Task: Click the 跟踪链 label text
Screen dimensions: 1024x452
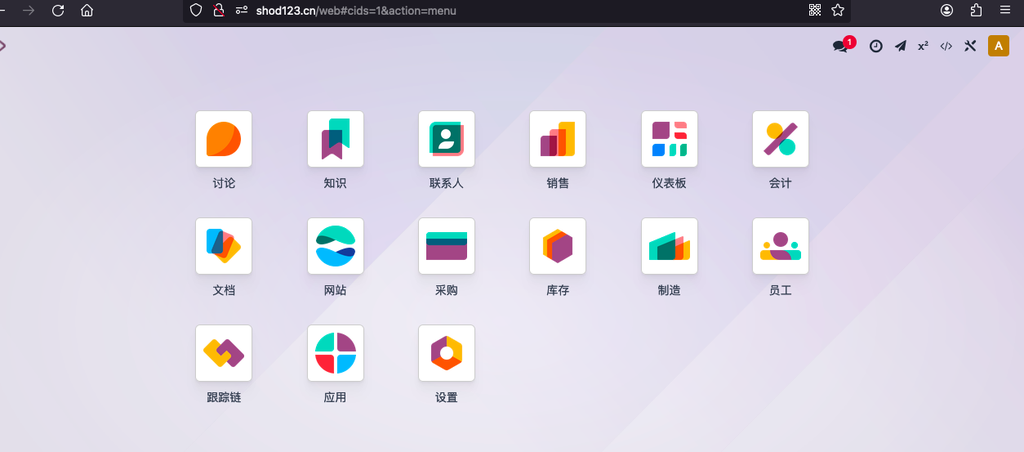Action: [223, 398]
